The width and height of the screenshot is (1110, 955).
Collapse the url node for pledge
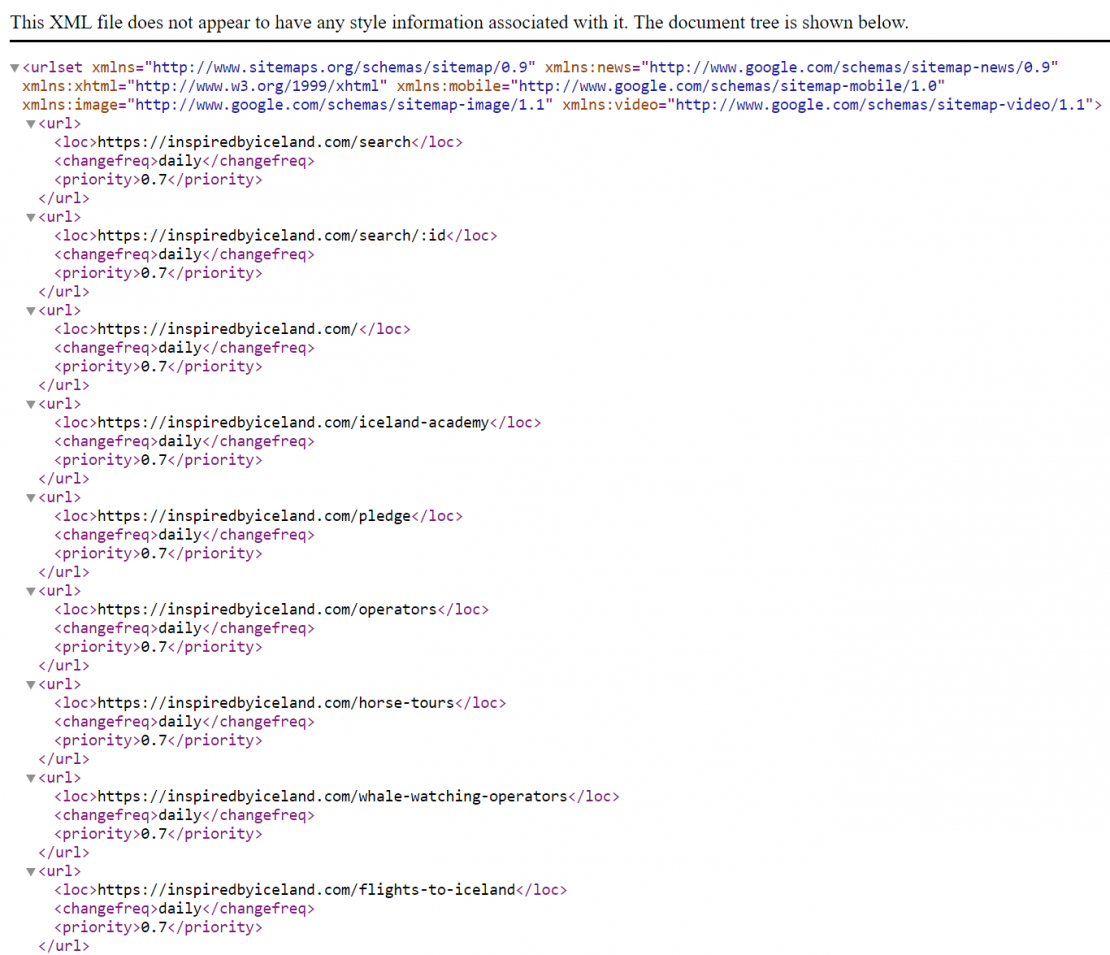tap(30, 498)
